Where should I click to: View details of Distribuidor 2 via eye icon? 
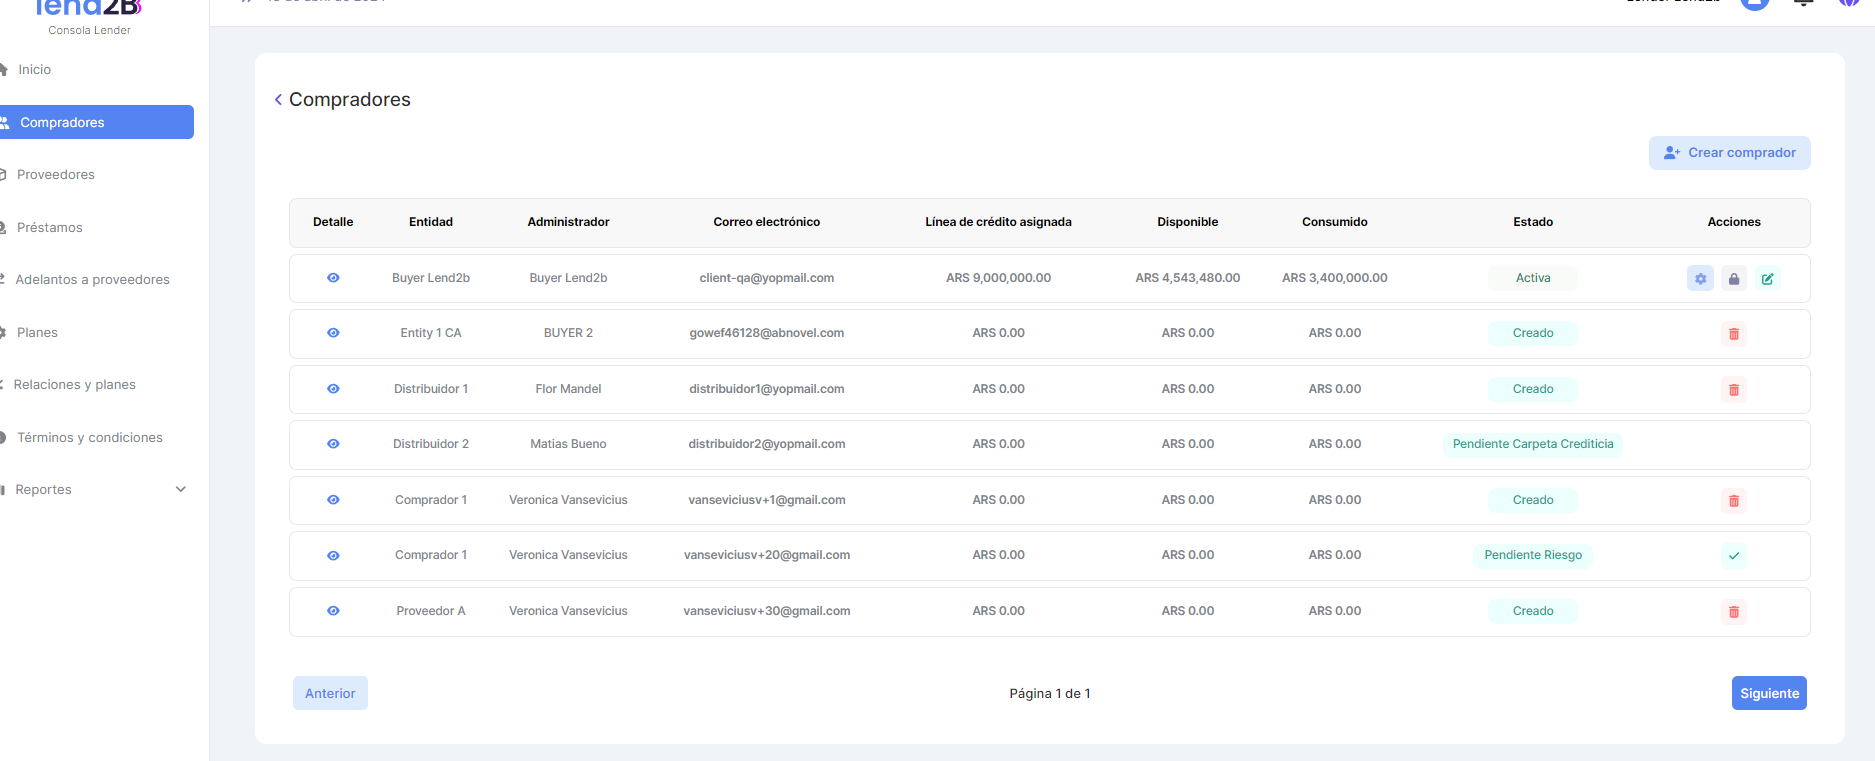[x=333, y=444]
